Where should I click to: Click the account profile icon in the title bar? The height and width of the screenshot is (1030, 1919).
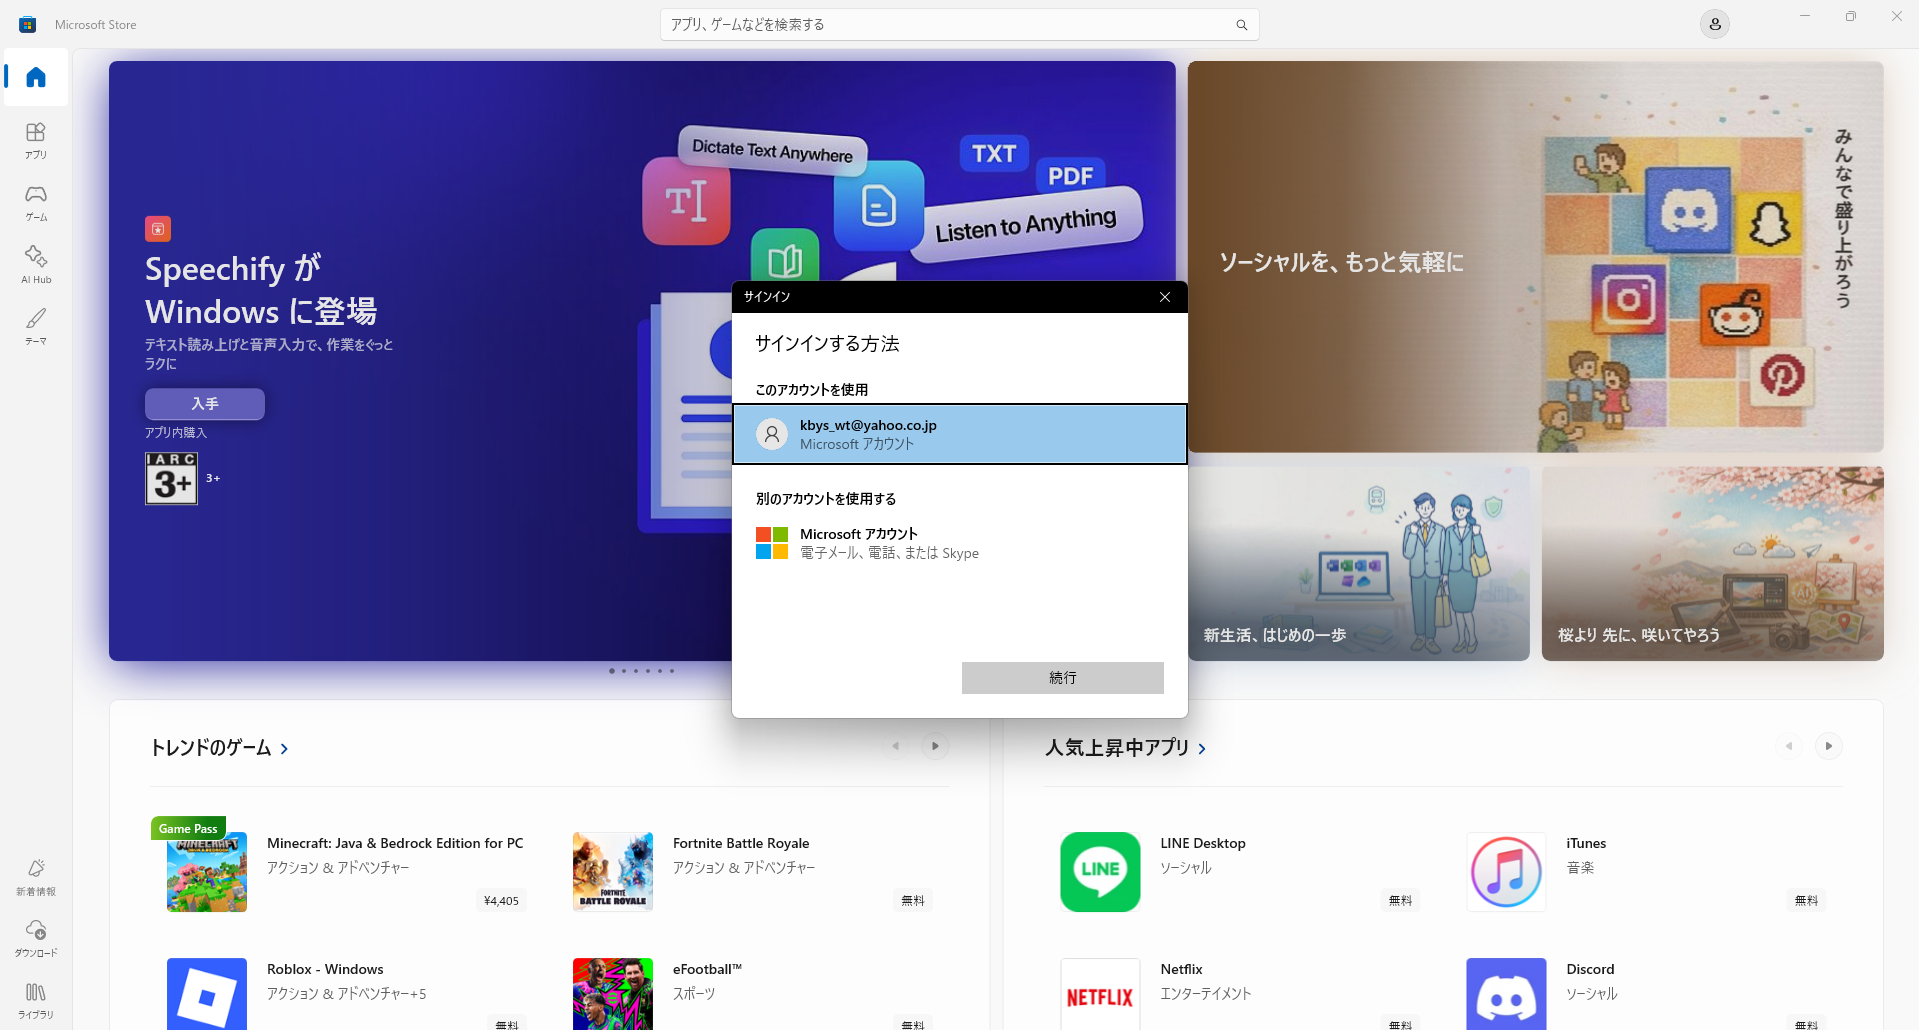click(1714, 23)
